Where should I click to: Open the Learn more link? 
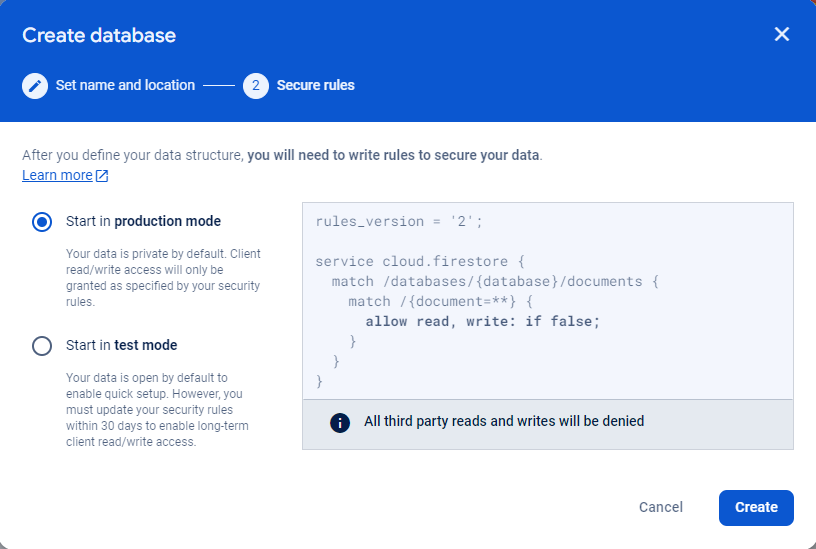[57, 175]
